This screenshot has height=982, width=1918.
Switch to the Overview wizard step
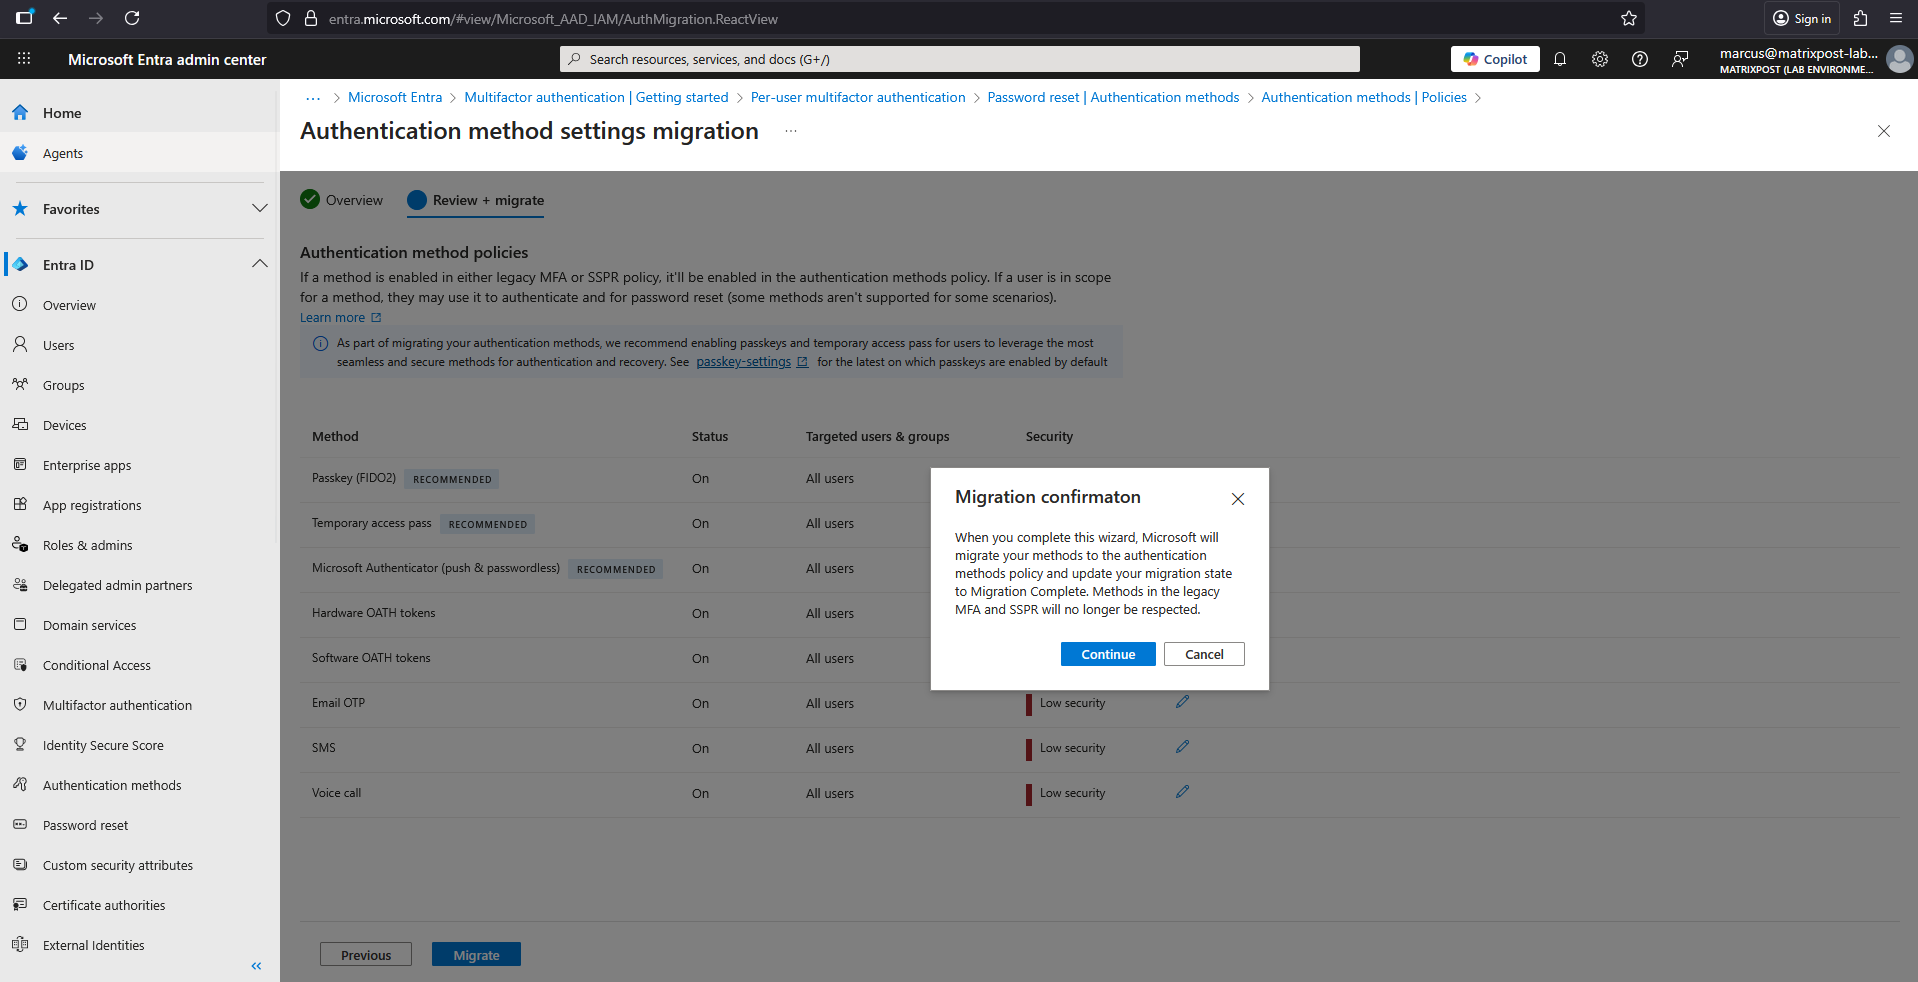click(342, 200)
